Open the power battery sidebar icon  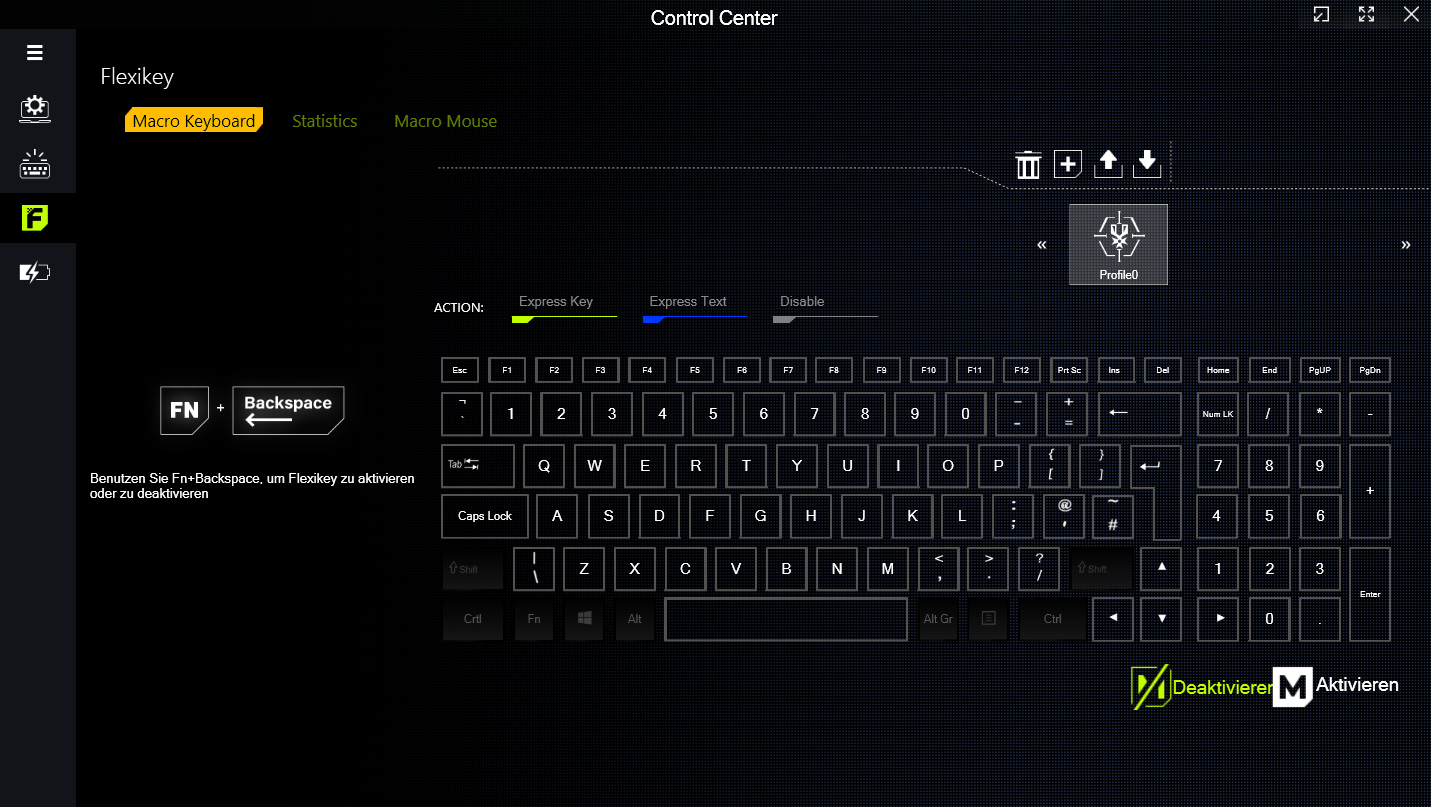tap(35, 272)
